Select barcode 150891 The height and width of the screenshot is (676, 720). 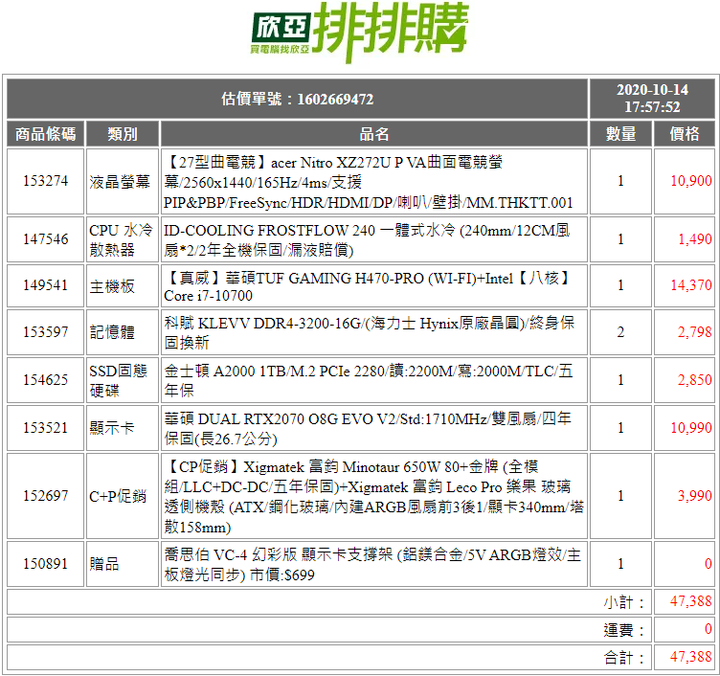45,564
